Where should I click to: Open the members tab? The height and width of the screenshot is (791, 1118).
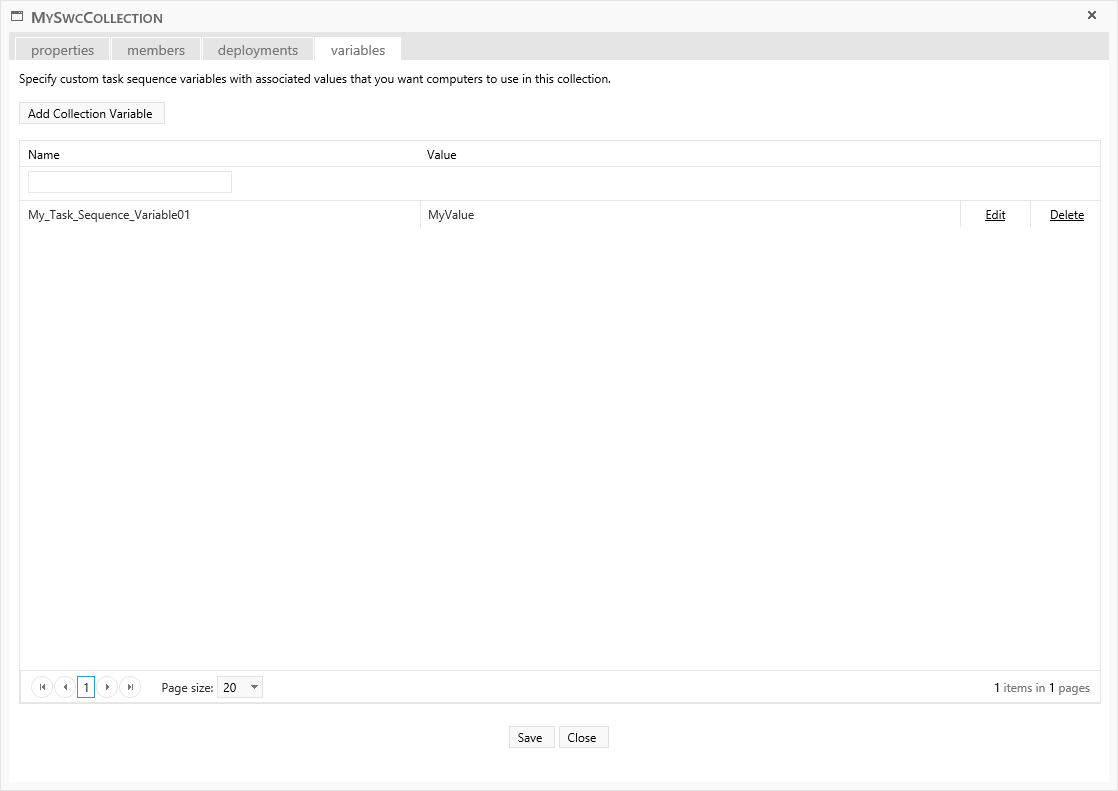click(x=156, y=50)
